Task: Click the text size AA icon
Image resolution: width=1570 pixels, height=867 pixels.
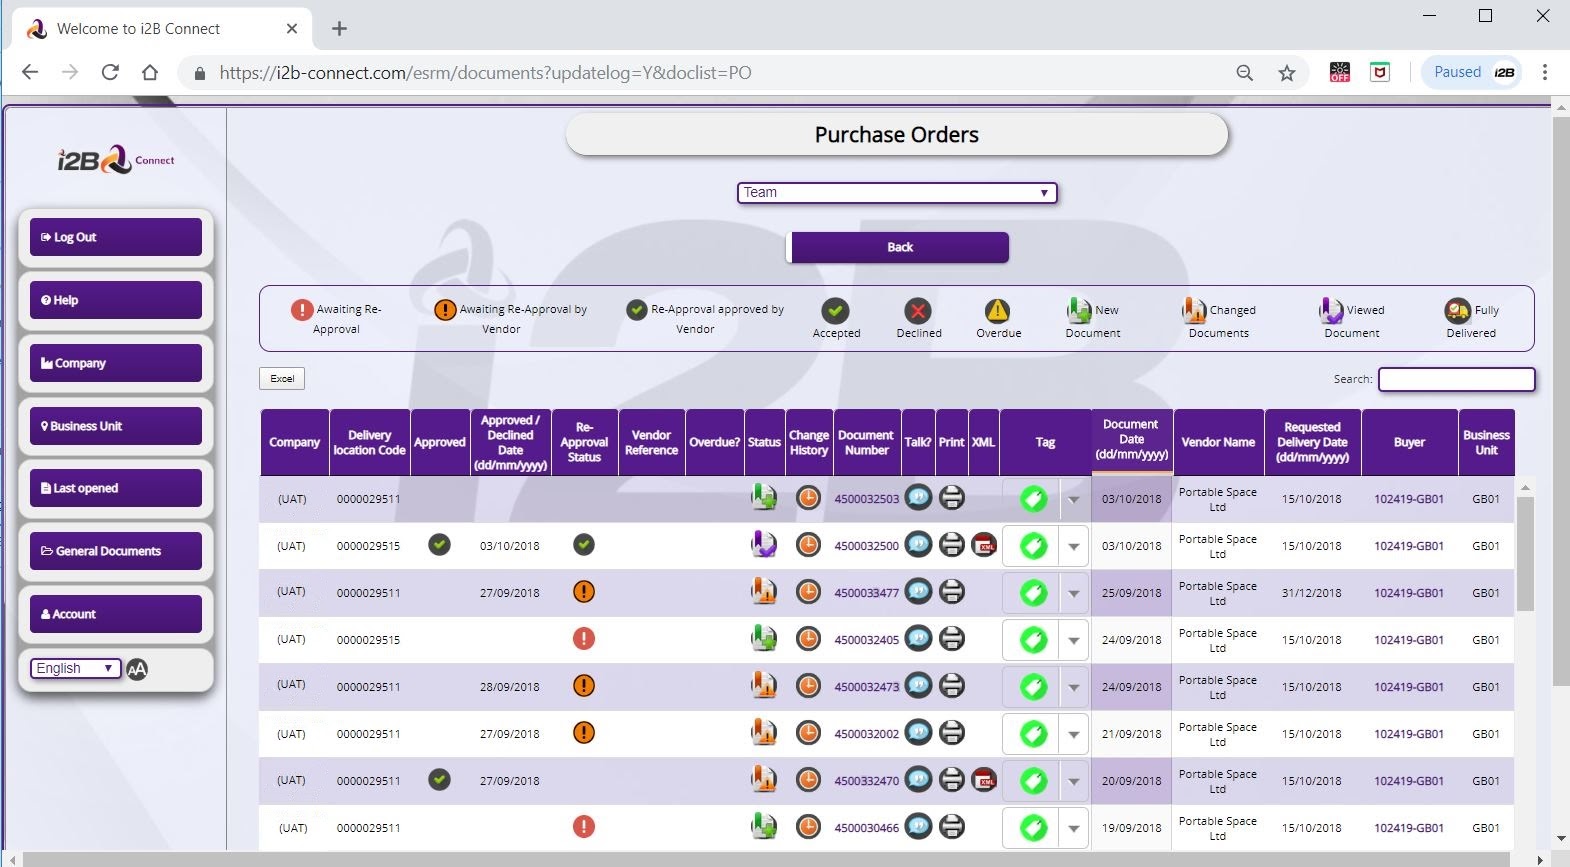Action: (138, 669)
